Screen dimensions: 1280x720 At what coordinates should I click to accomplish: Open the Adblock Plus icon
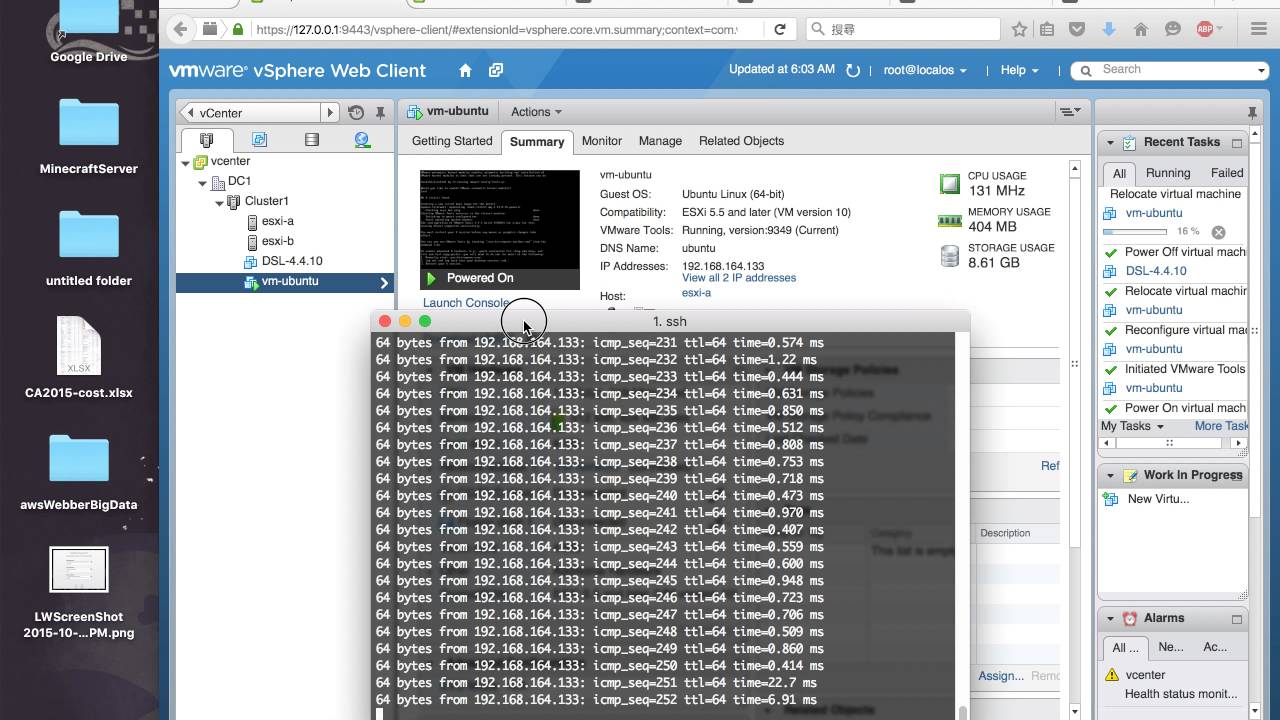click(1206, 30)
